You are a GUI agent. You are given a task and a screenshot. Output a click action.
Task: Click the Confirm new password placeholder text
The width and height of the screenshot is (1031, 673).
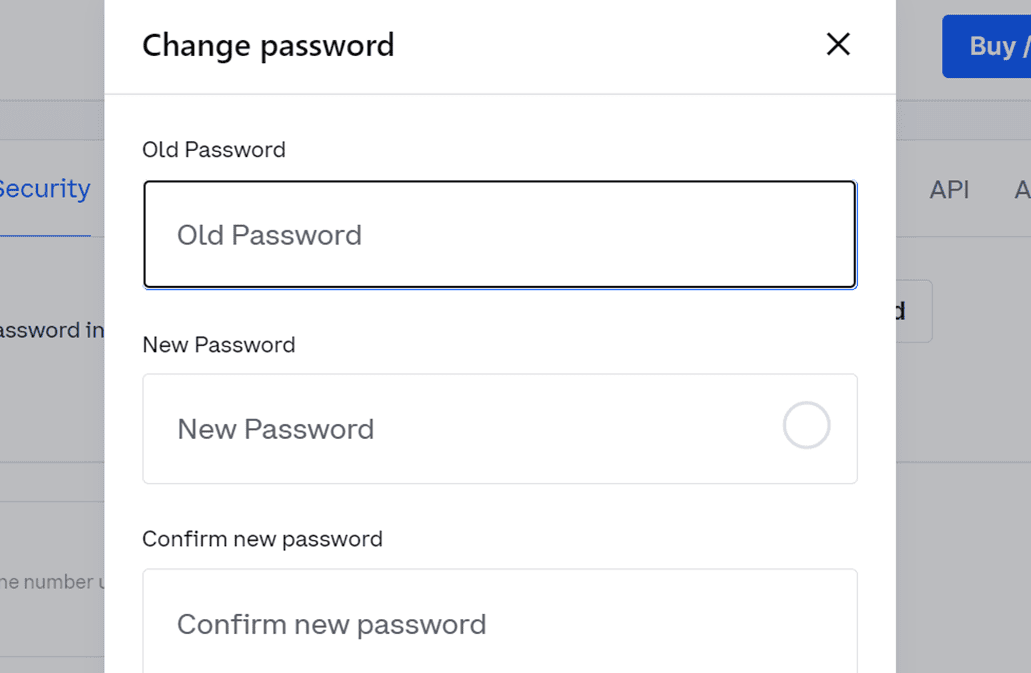pos(331,624)
